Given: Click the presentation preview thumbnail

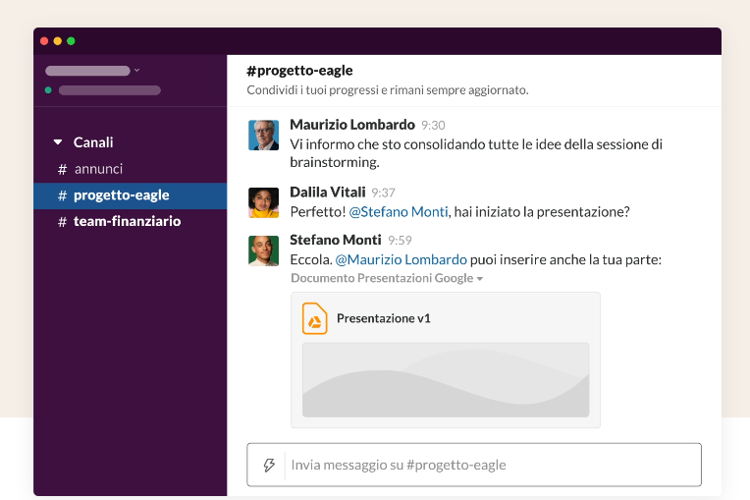Looking at the screenshot, I should tap(445, 380).
